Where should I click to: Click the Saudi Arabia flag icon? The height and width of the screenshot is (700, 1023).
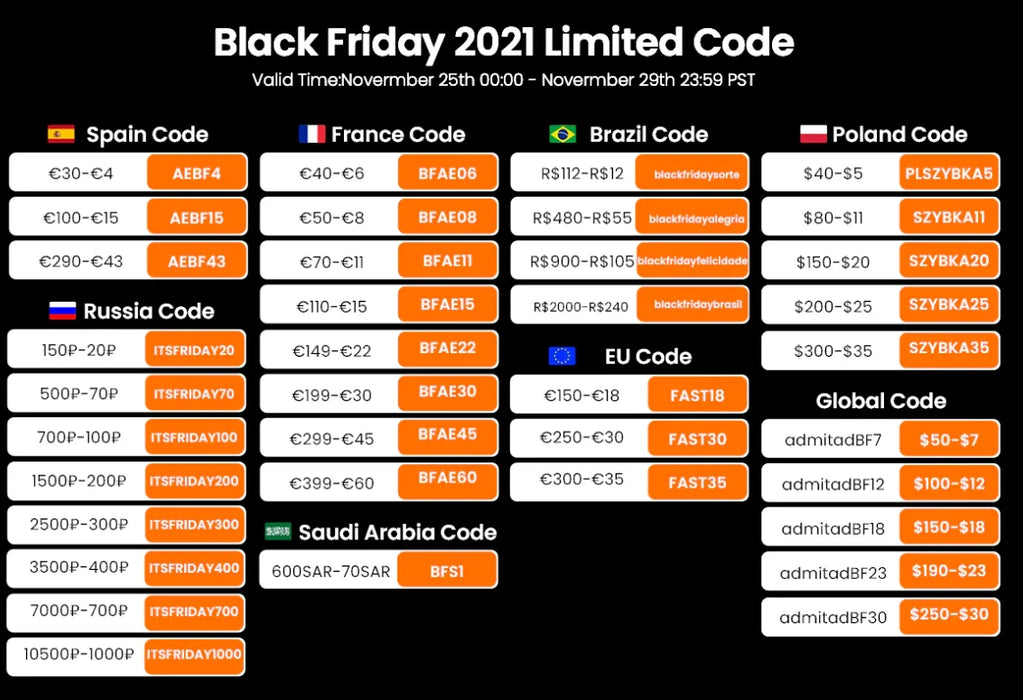(278, 532)
